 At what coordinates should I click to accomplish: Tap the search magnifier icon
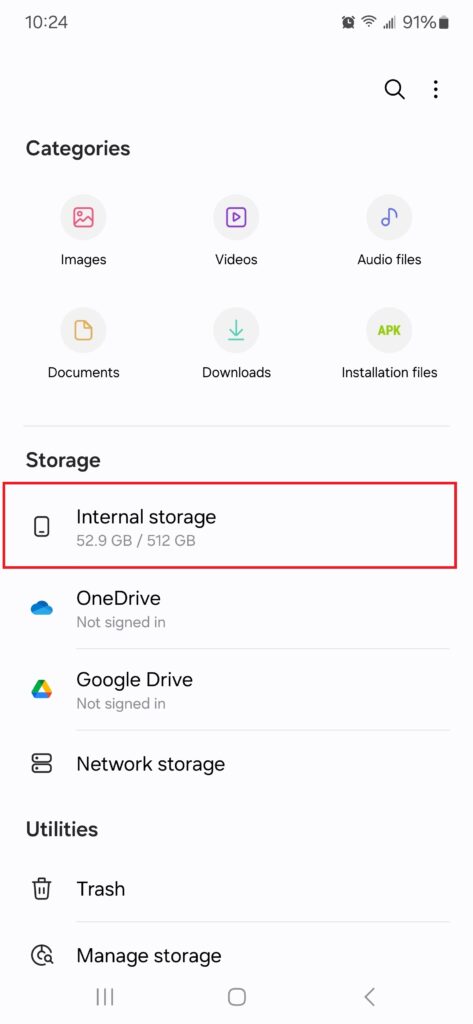394,89
